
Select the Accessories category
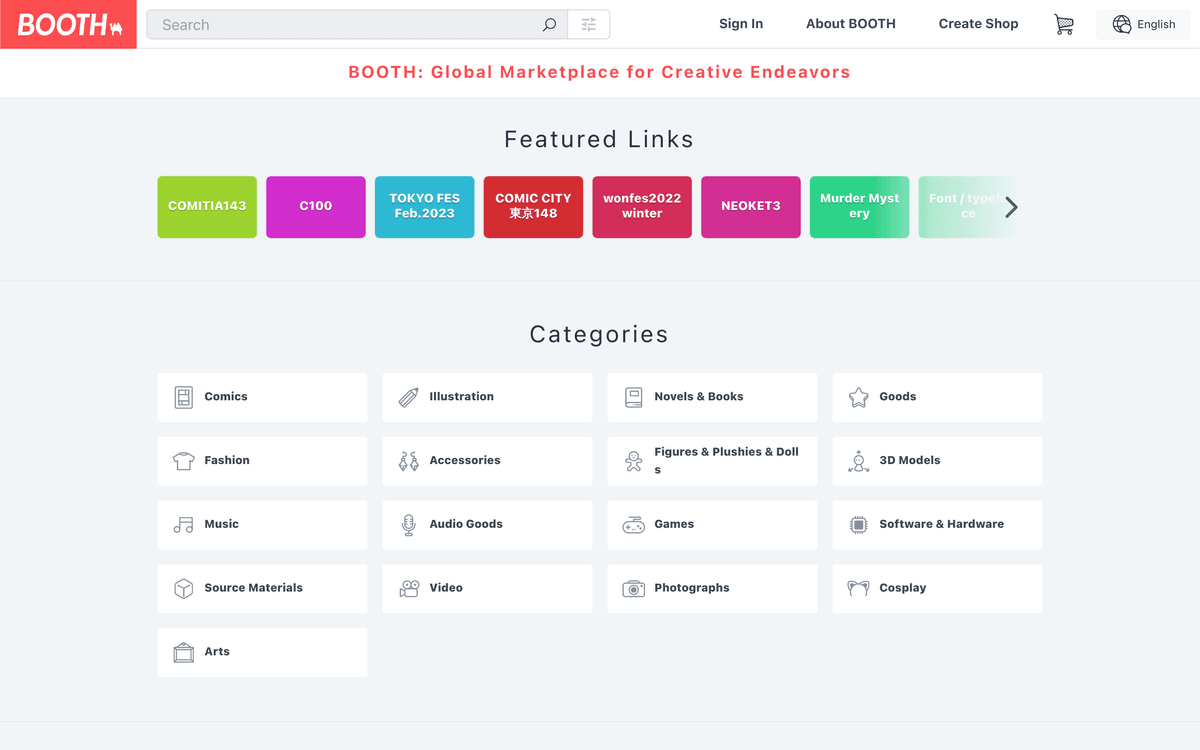tap(487, 461)
